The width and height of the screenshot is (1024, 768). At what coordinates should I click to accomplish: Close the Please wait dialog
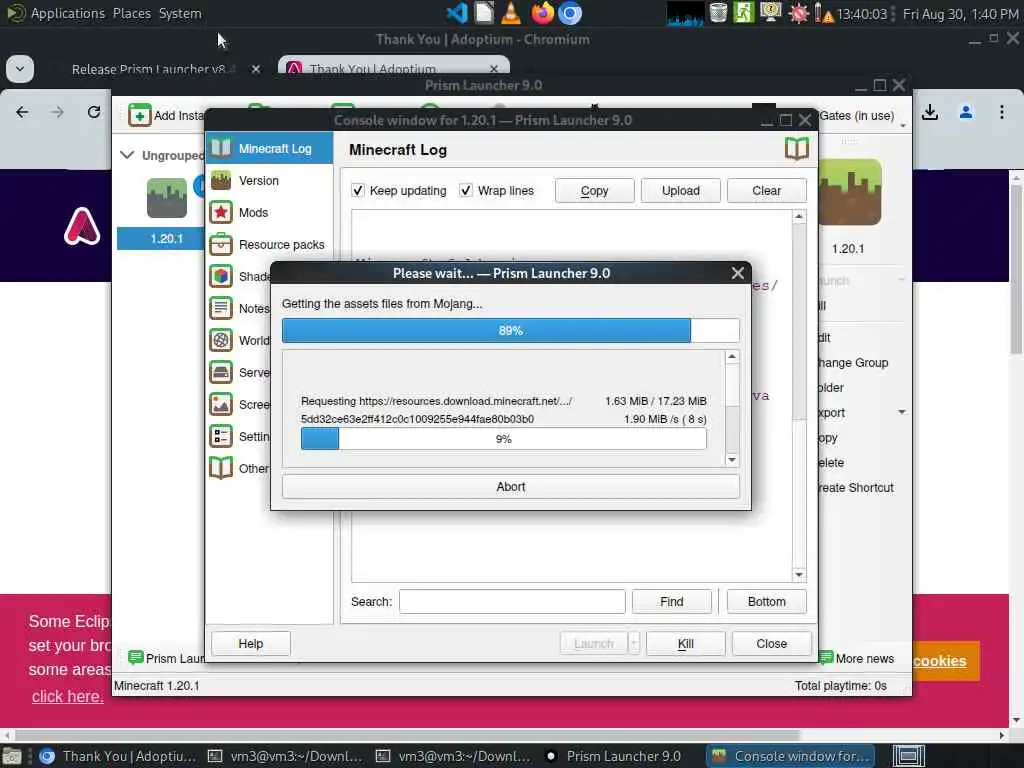(737, 273)
